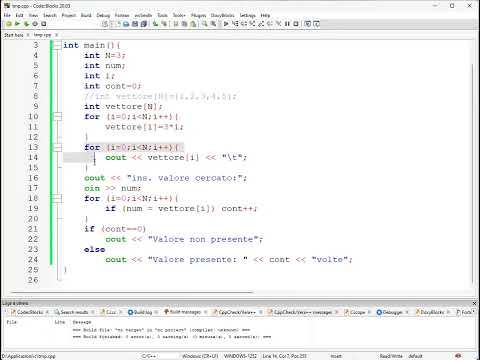Open the Debug menu
This screenshot has width=480, height=360.
pyautogui.click(x=103, y=15)
